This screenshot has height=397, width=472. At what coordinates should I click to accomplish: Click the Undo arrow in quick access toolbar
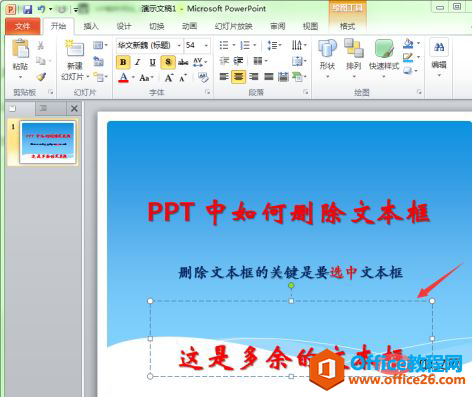click(41, 9)
